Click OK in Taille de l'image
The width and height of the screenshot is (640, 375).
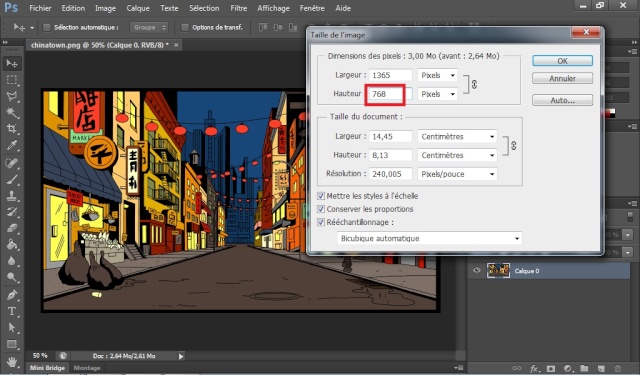click(x=562, y=61)
